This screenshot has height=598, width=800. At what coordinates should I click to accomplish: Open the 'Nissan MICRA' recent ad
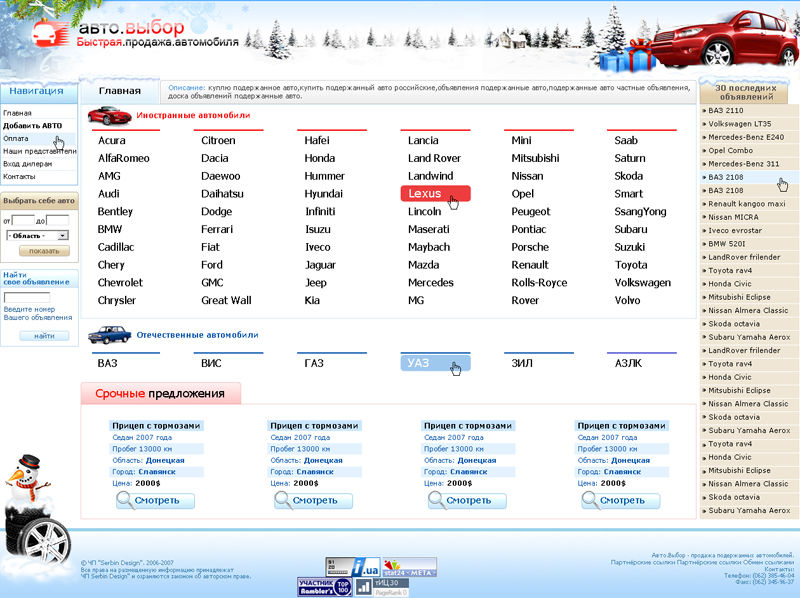pyautogui.click(x=733, y=217)
